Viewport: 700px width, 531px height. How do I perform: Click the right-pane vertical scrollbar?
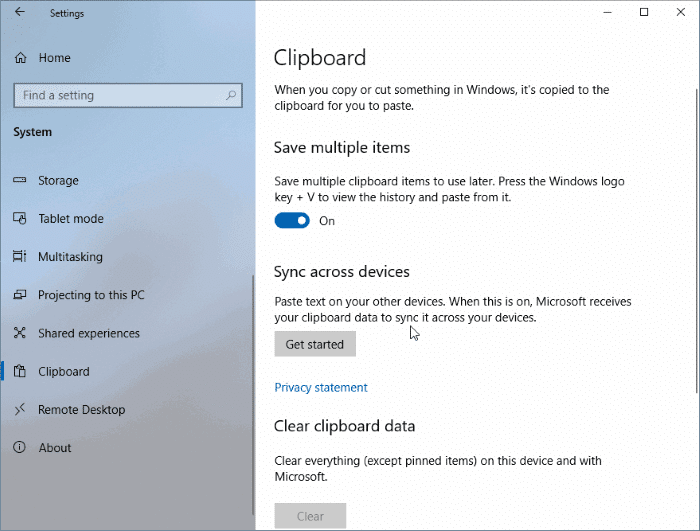point(696,241)
